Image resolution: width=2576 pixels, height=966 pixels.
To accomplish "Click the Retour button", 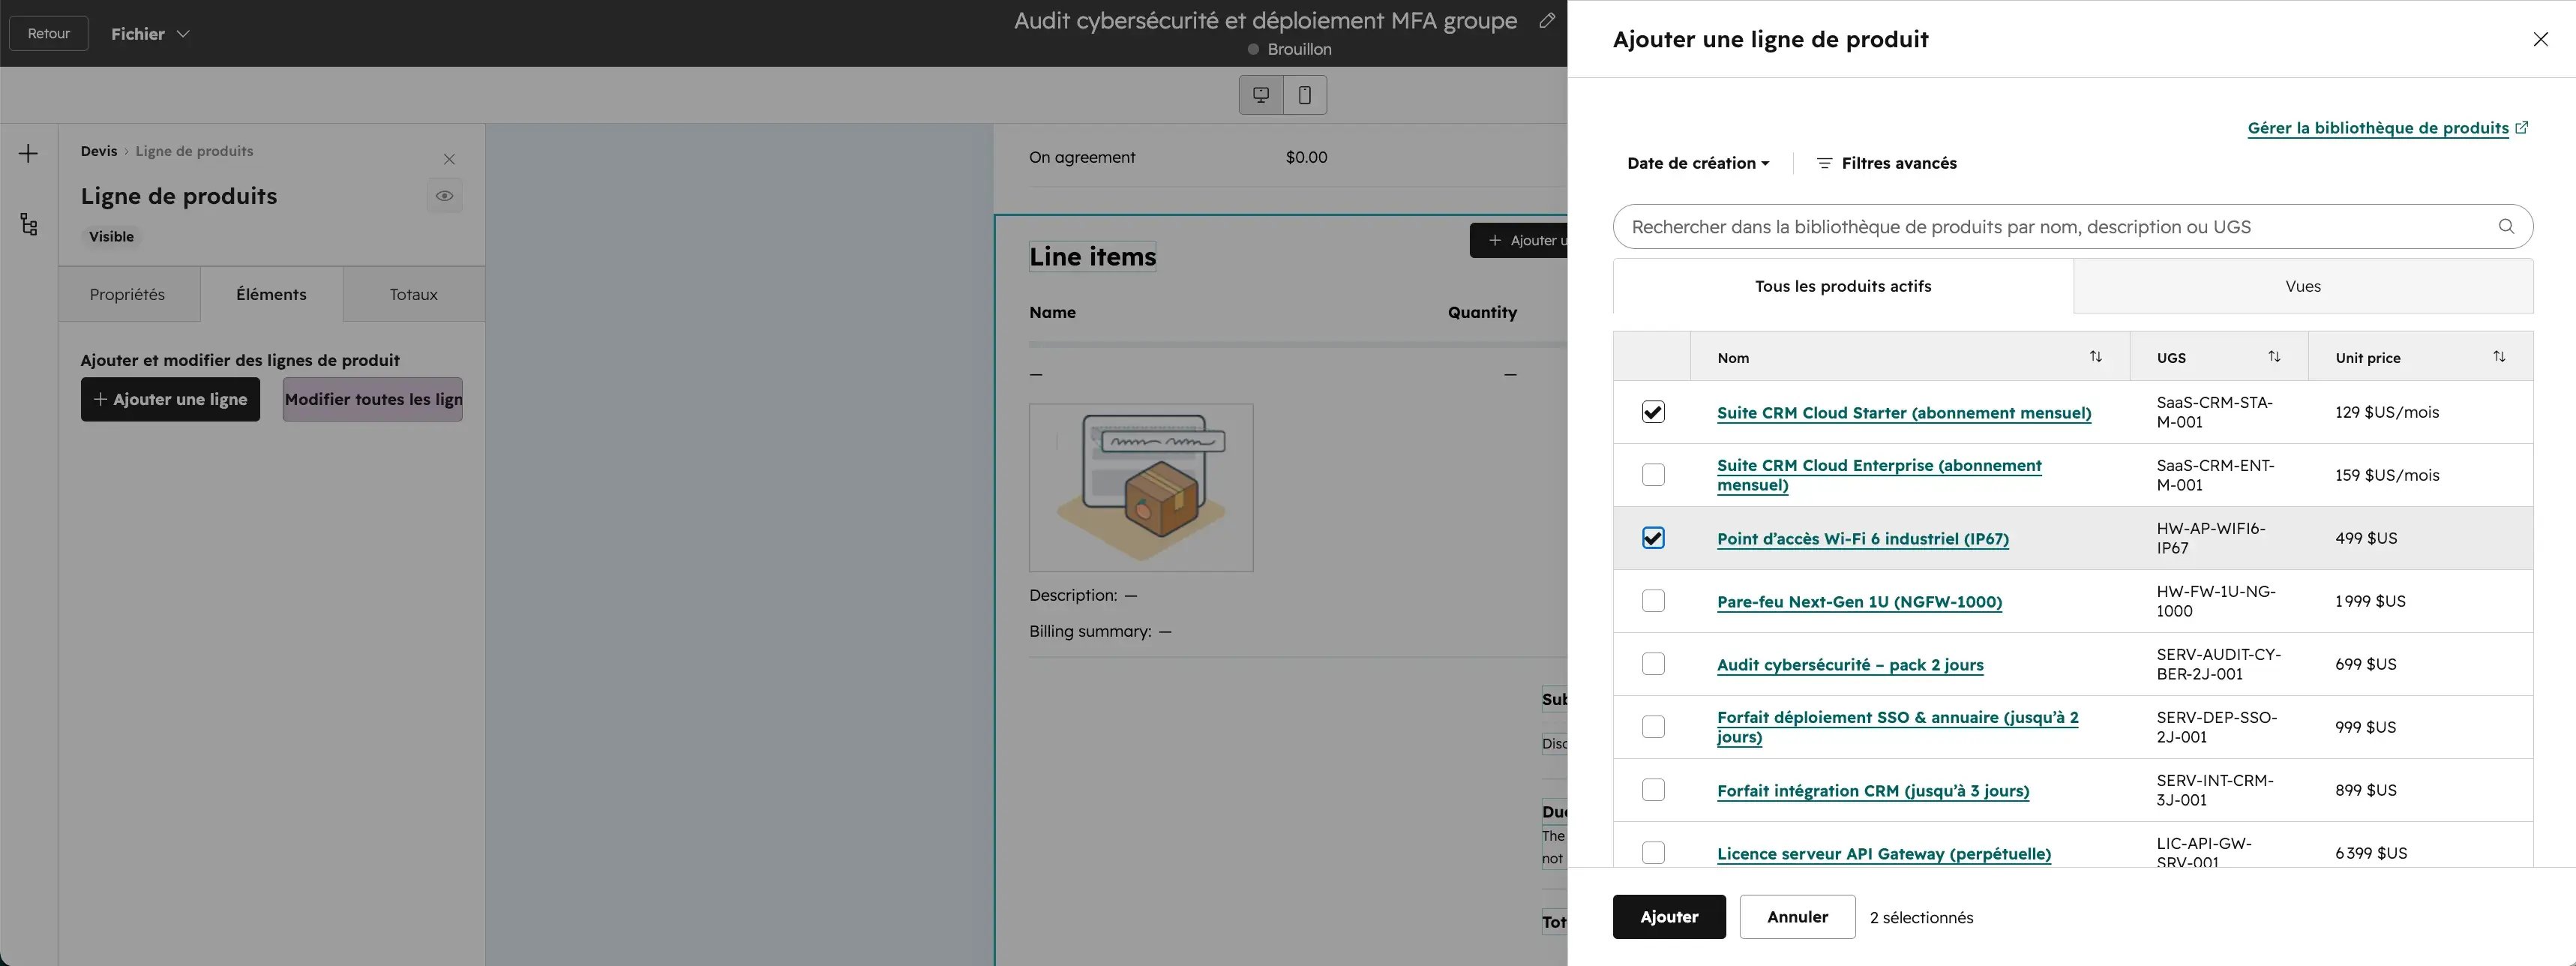I will click(x=49, y=33).
